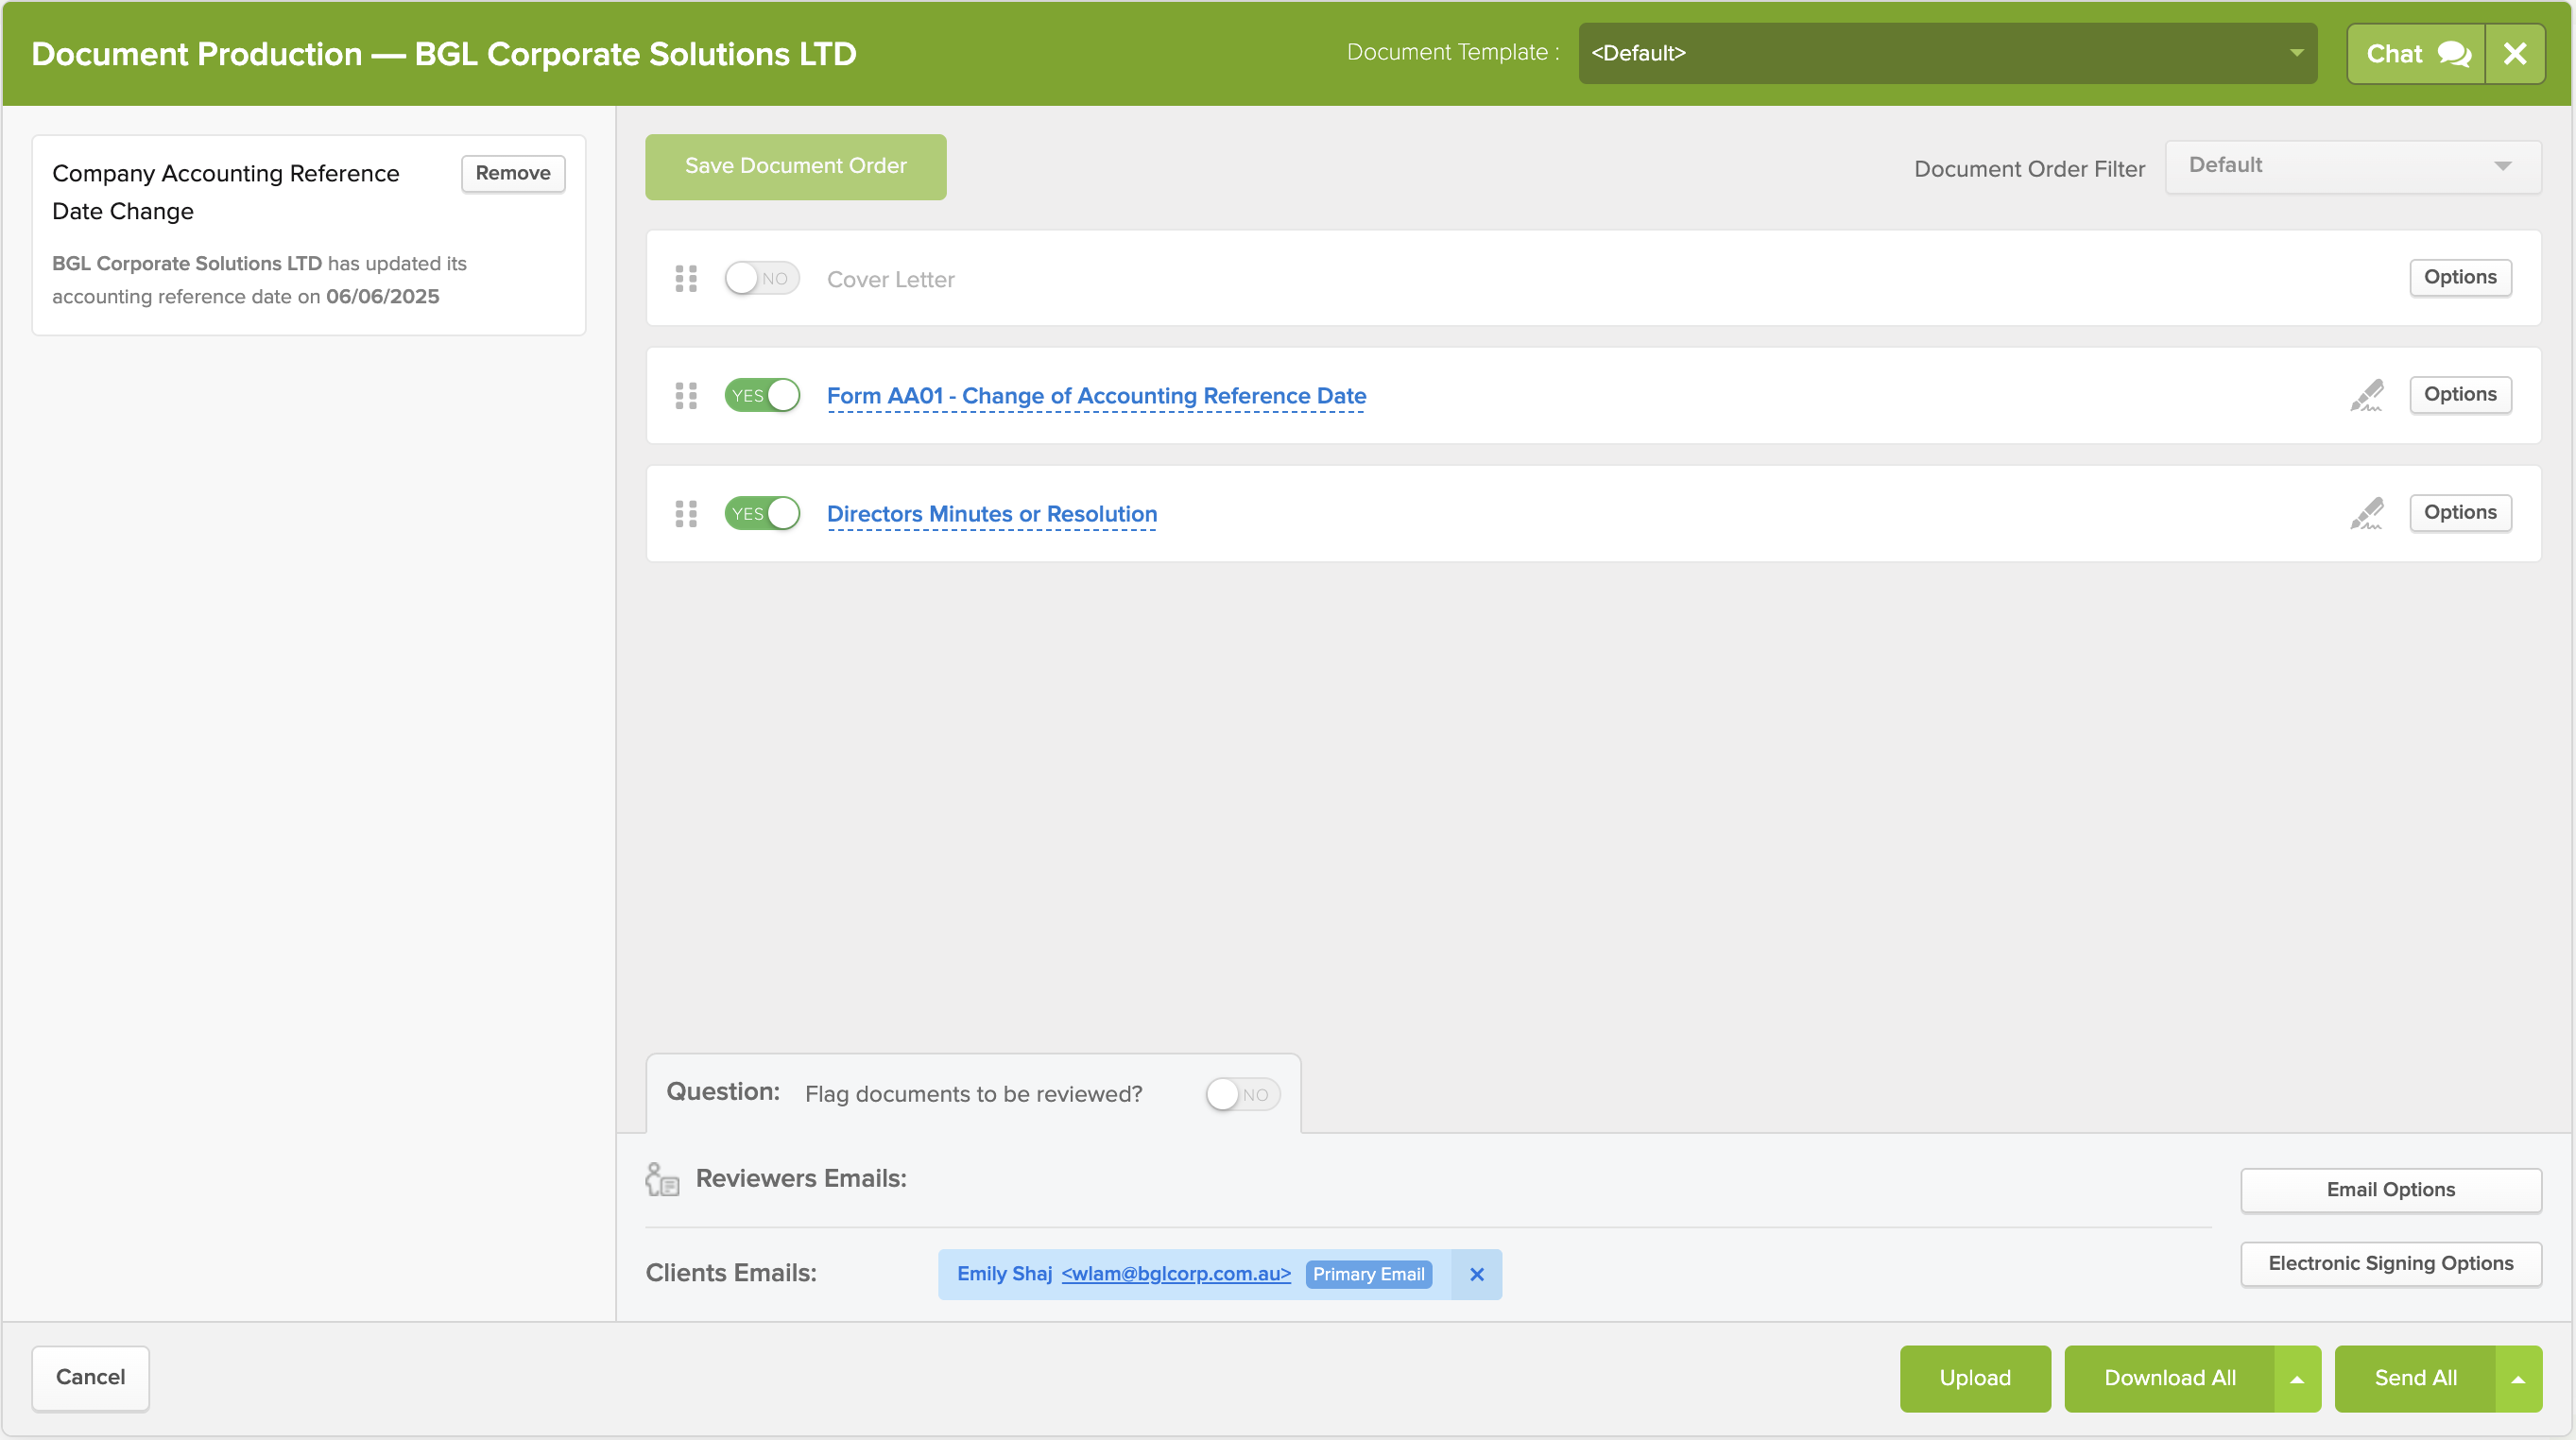
Task: Remove the Emily Shaj client email
Action: 1477,1274
